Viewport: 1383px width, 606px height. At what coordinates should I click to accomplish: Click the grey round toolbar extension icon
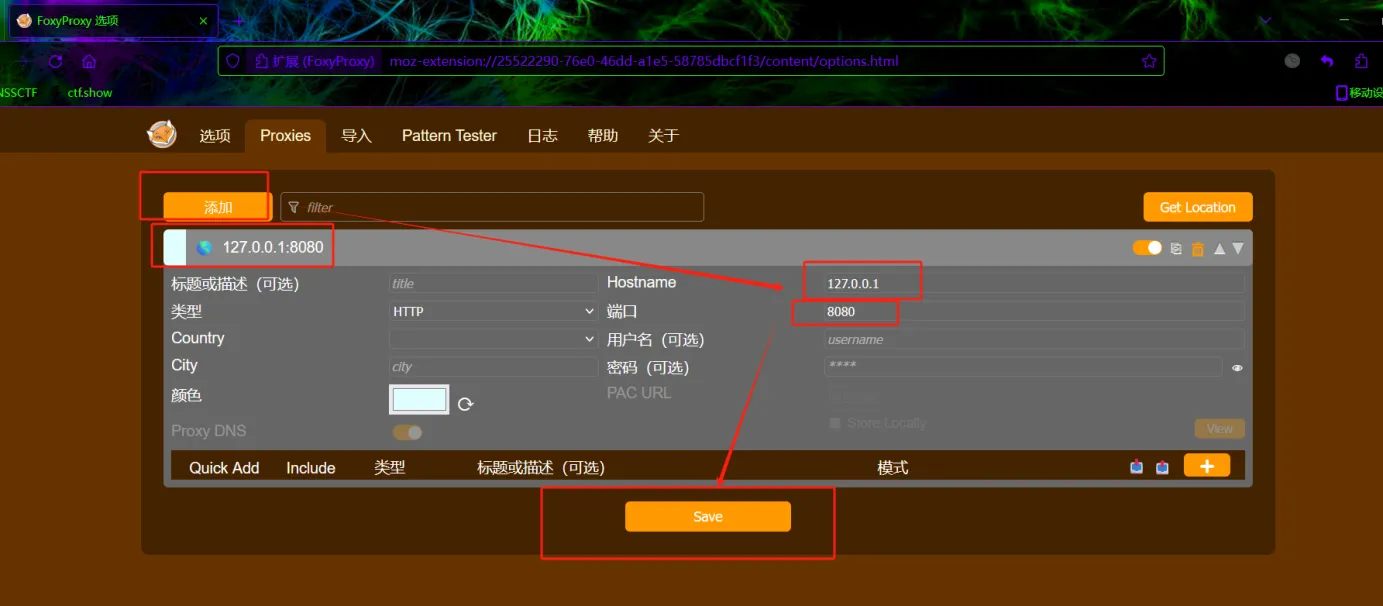pos(1292,61)
